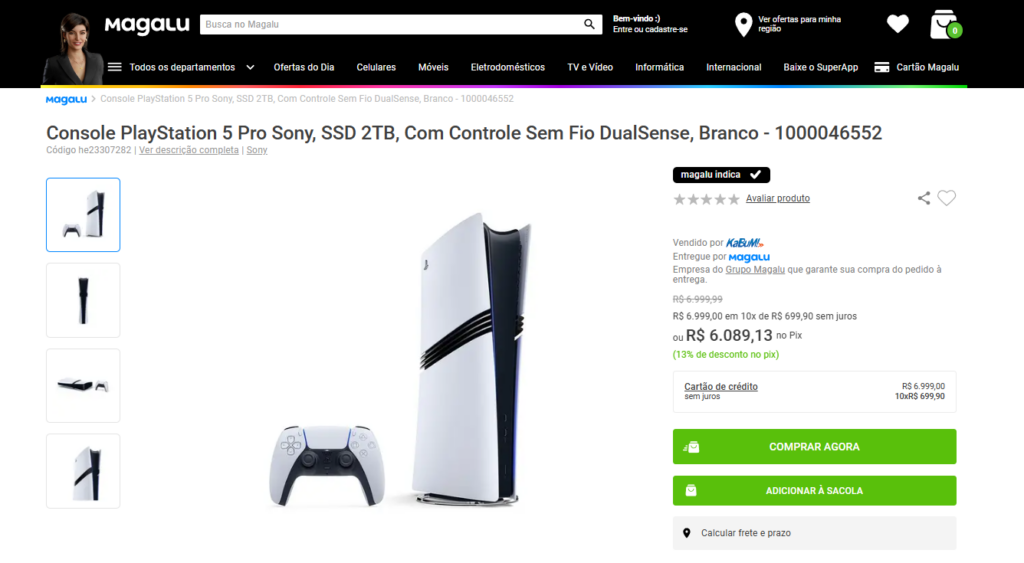1024x563 pixels.
Task: Click the share product icon
Action: pos(923,198)
